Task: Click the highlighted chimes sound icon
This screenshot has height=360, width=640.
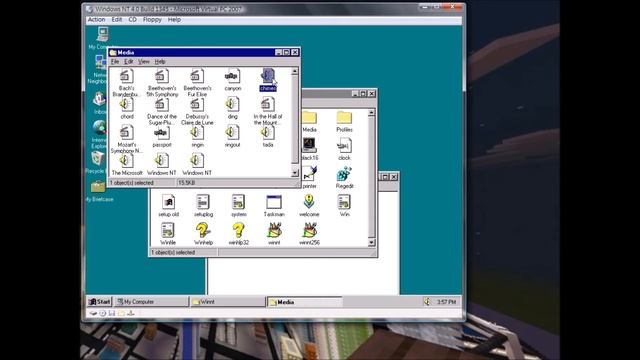Action: tap(268, 76)
